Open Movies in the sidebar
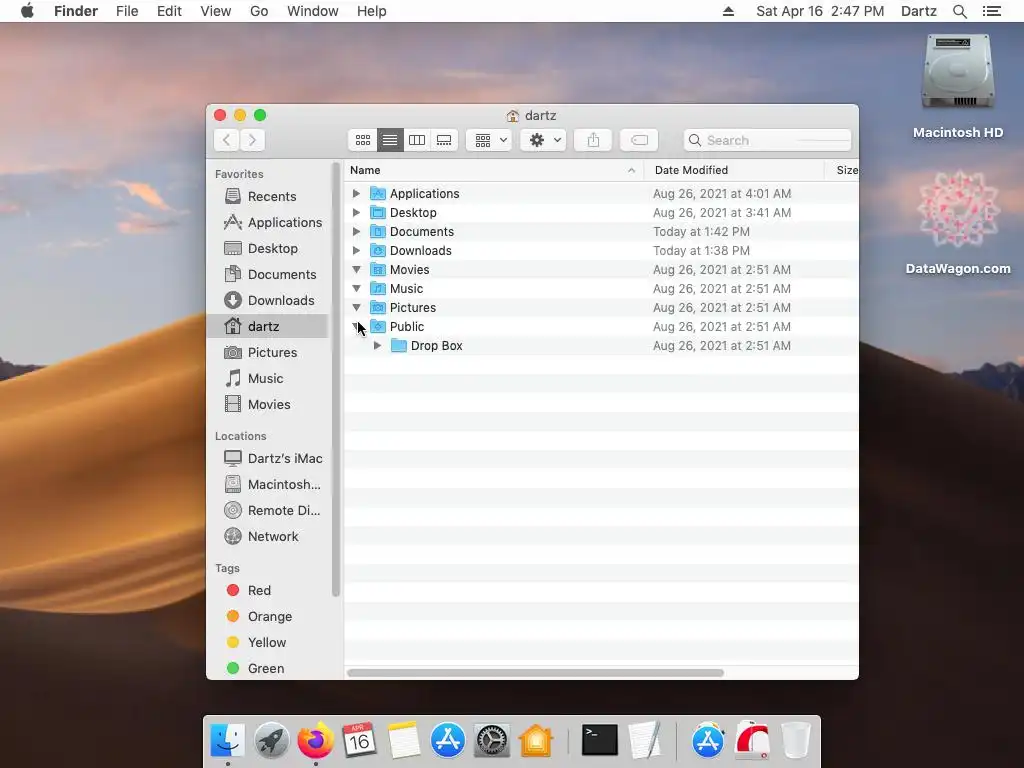 (x=268, y=405)
